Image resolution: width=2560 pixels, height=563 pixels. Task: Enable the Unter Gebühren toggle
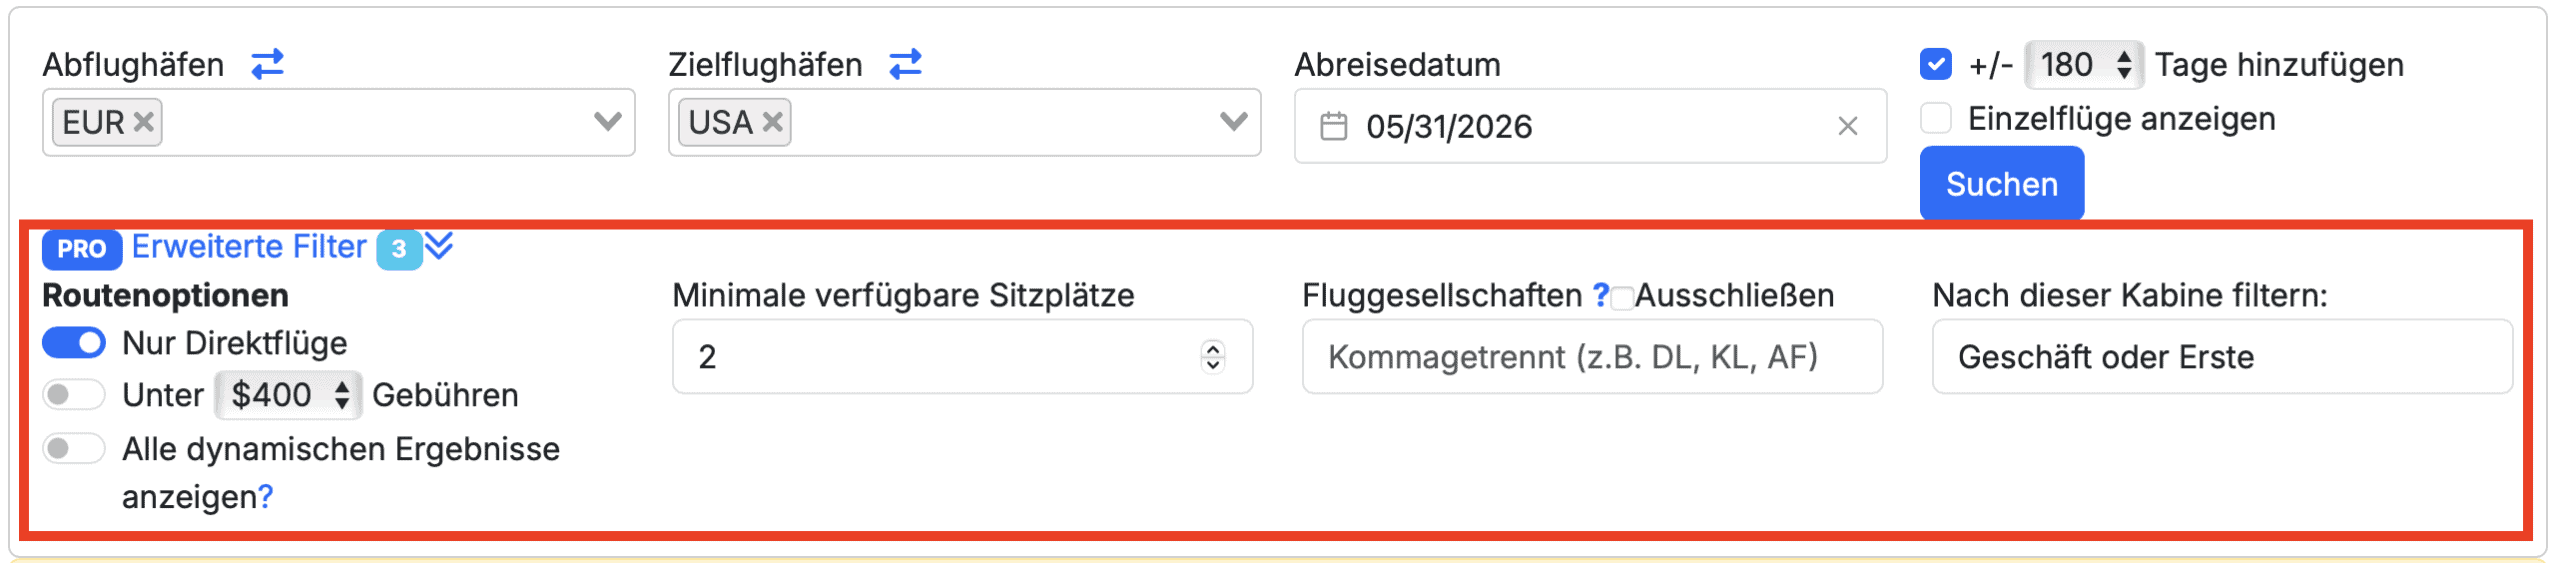click(x=74, y=395)
